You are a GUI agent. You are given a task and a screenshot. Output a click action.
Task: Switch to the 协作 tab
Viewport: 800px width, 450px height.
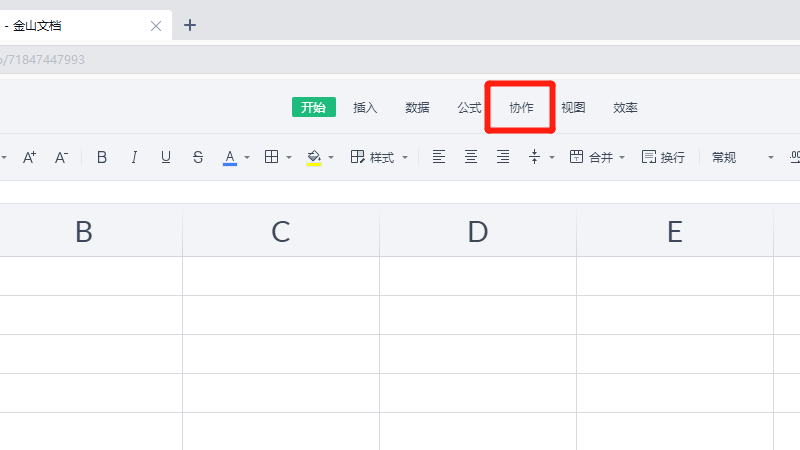pyautogui.click(x=521, y=108)
